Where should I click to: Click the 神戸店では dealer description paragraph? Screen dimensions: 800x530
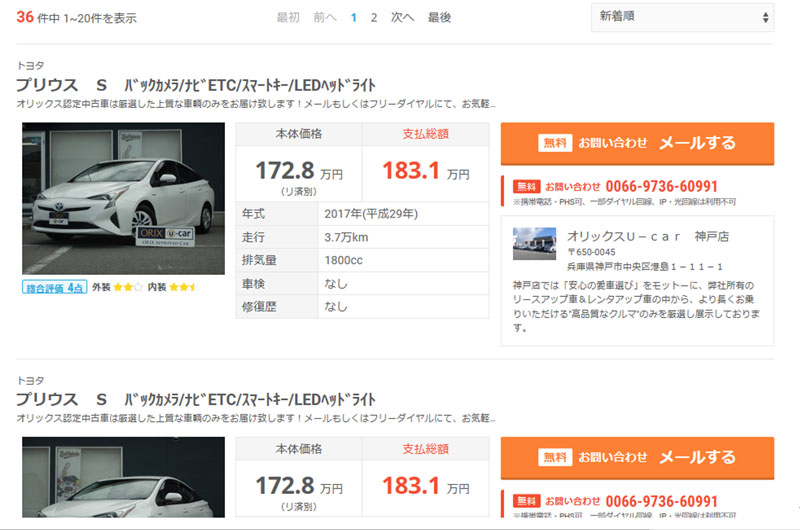tap(636, 306)
